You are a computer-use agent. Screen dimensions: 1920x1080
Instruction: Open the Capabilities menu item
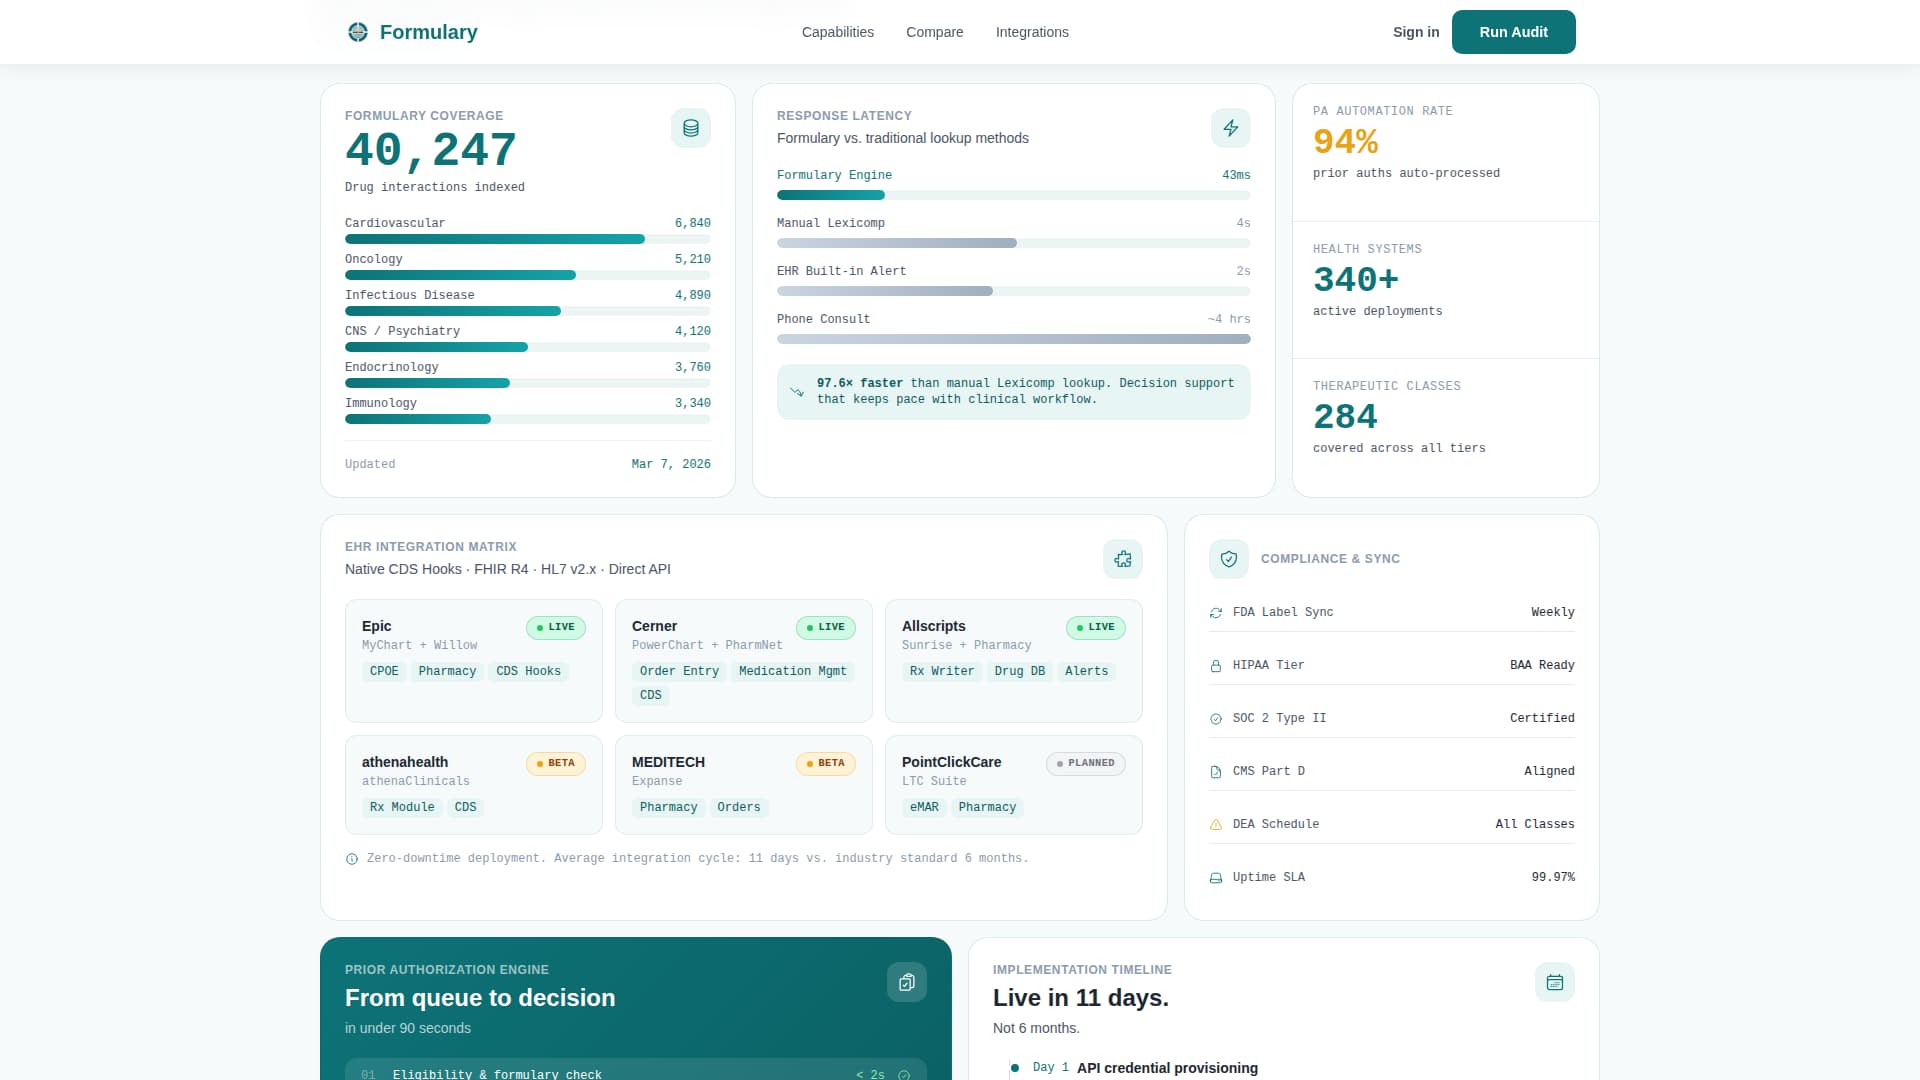coord(838,32)
